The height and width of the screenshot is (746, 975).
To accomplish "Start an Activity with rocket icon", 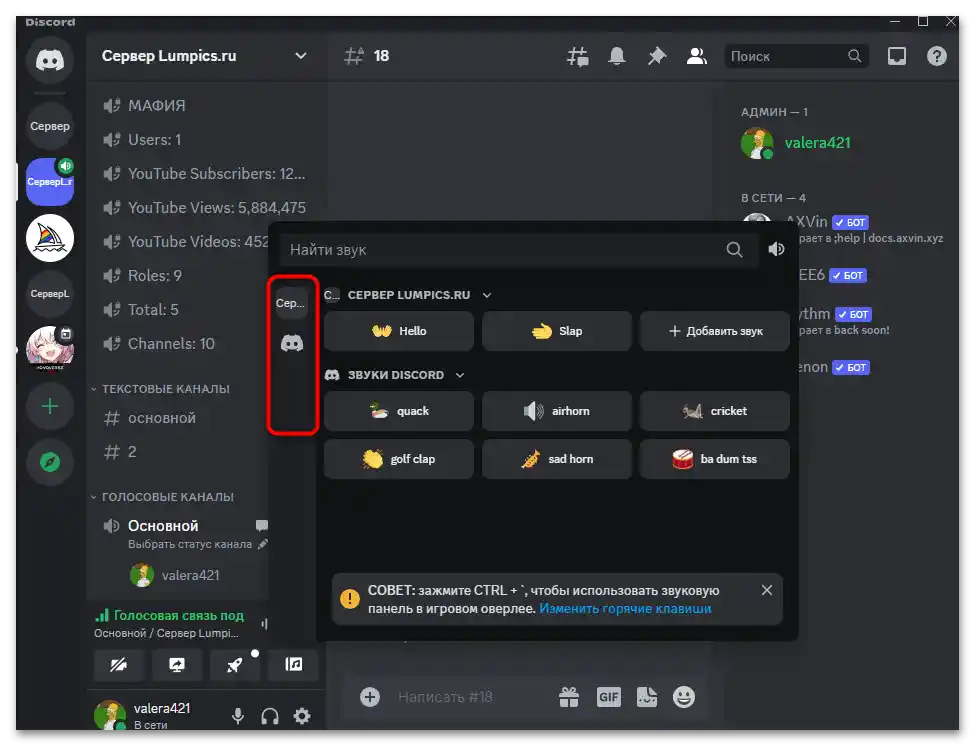I will [235, 665].
